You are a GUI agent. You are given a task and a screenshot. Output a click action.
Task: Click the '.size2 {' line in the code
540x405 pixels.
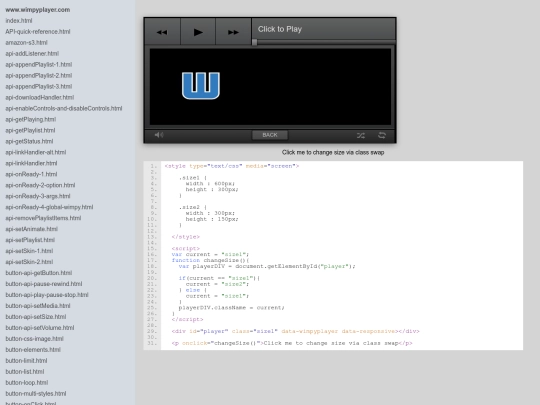(193, 207)
